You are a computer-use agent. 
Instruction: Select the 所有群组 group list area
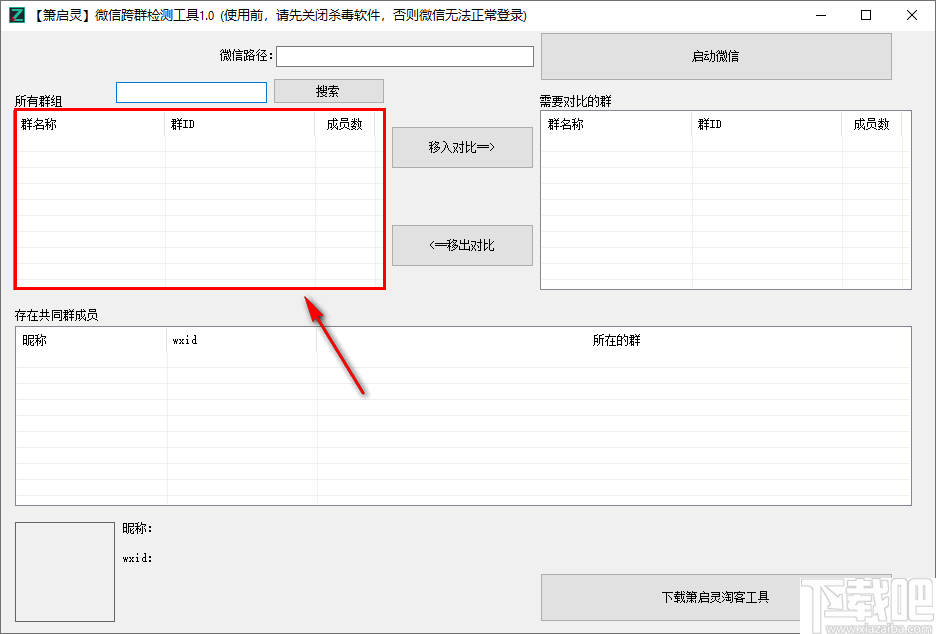coord(197,210)
